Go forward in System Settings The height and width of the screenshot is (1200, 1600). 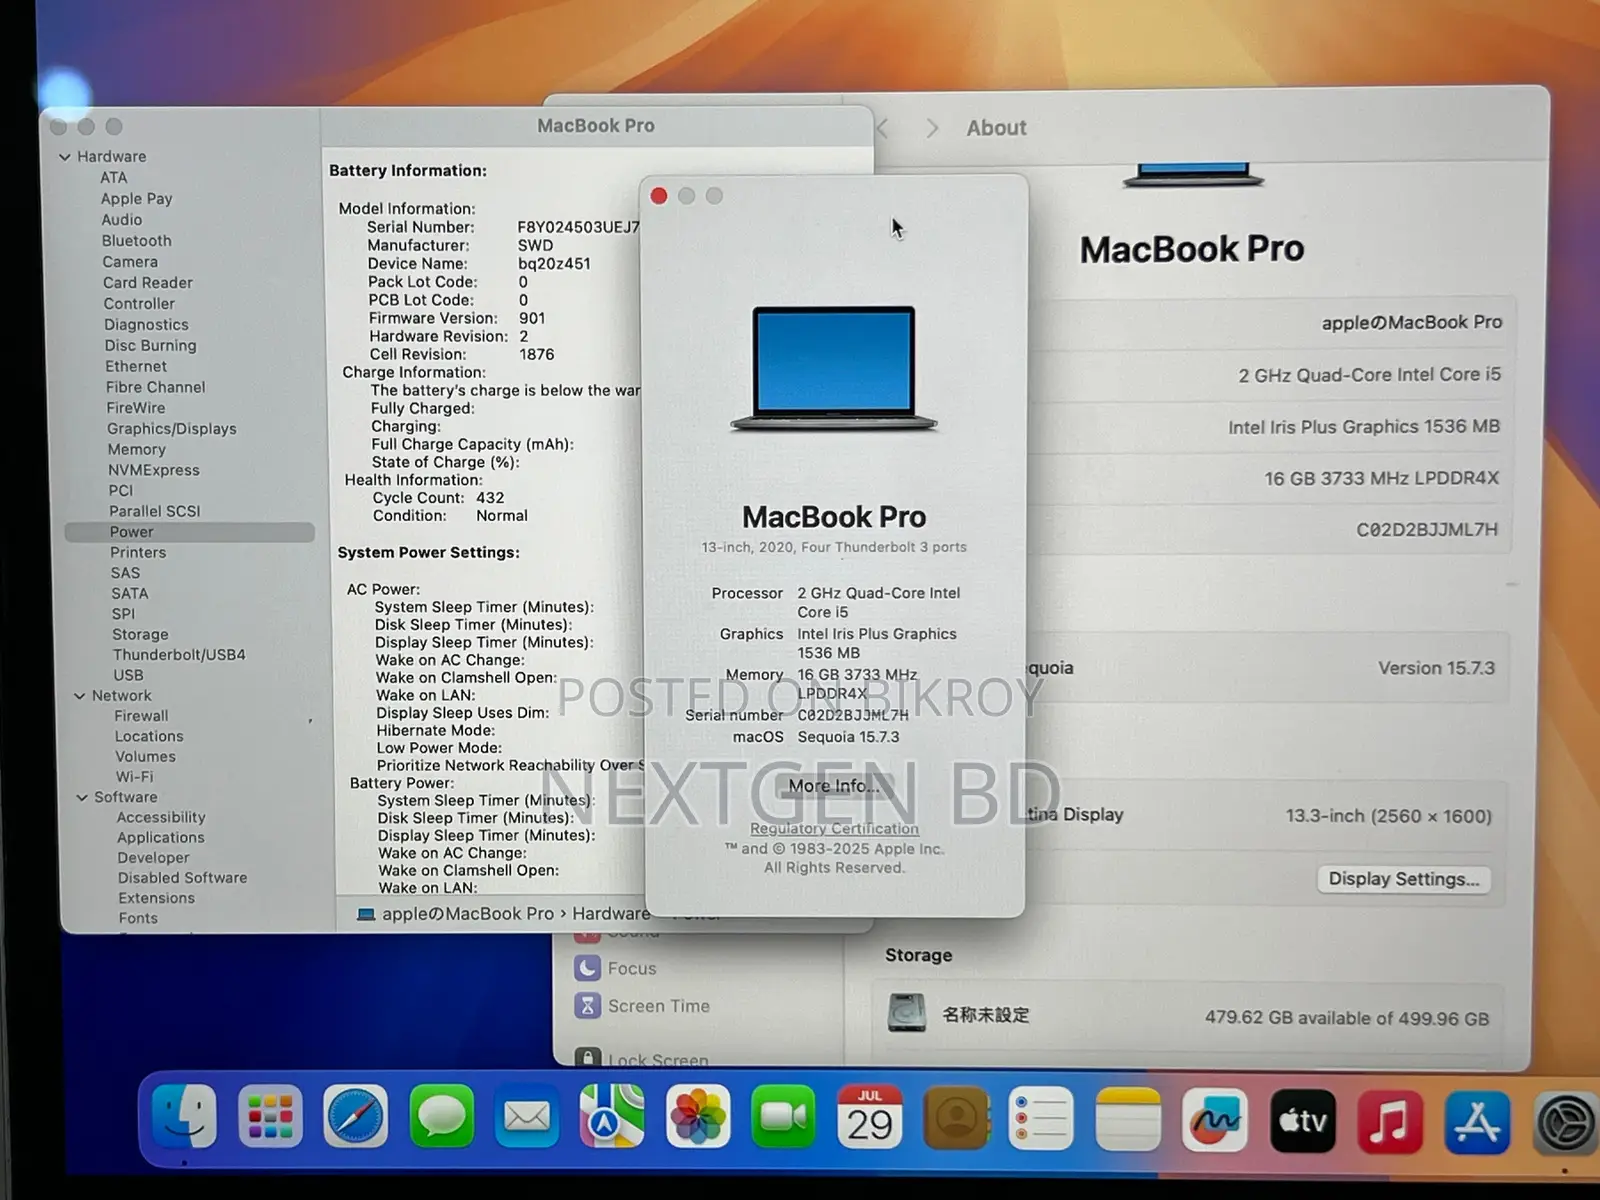pos(932,128)
